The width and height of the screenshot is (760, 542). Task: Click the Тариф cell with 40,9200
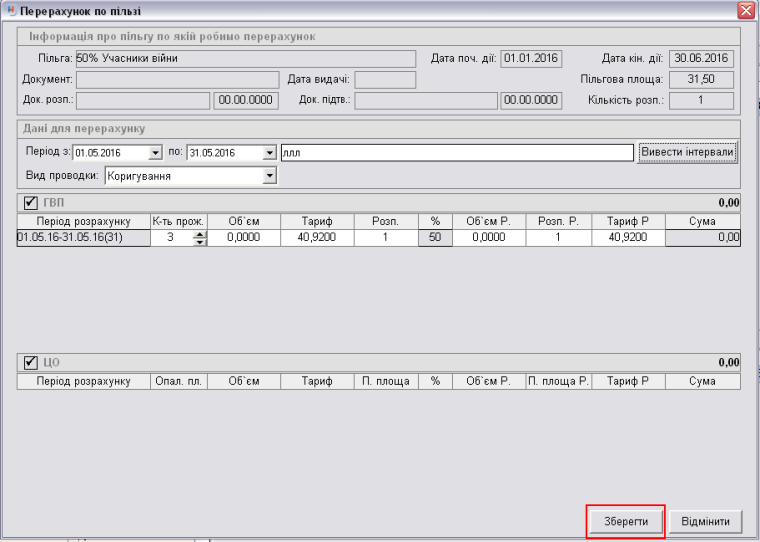[315, 238]
